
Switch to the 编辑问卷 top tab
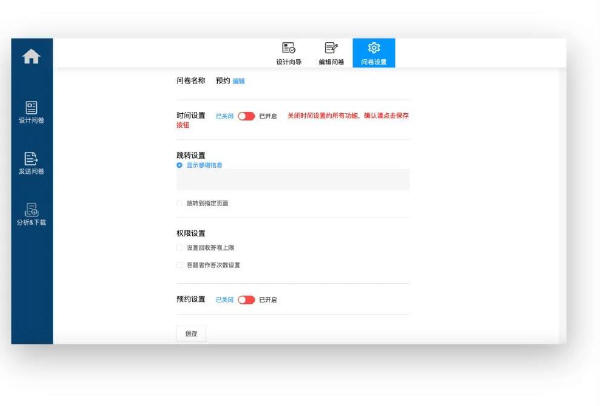coord(331,53)
